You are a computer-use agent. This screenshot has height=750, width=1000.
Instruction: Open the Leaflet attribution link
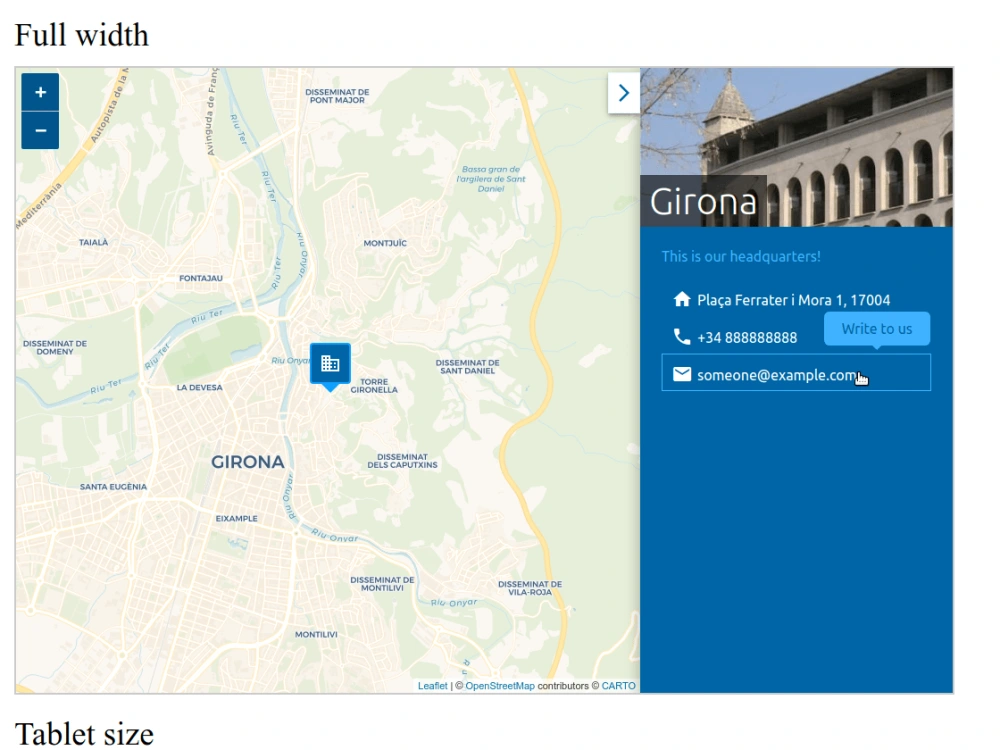pos(432,686)
